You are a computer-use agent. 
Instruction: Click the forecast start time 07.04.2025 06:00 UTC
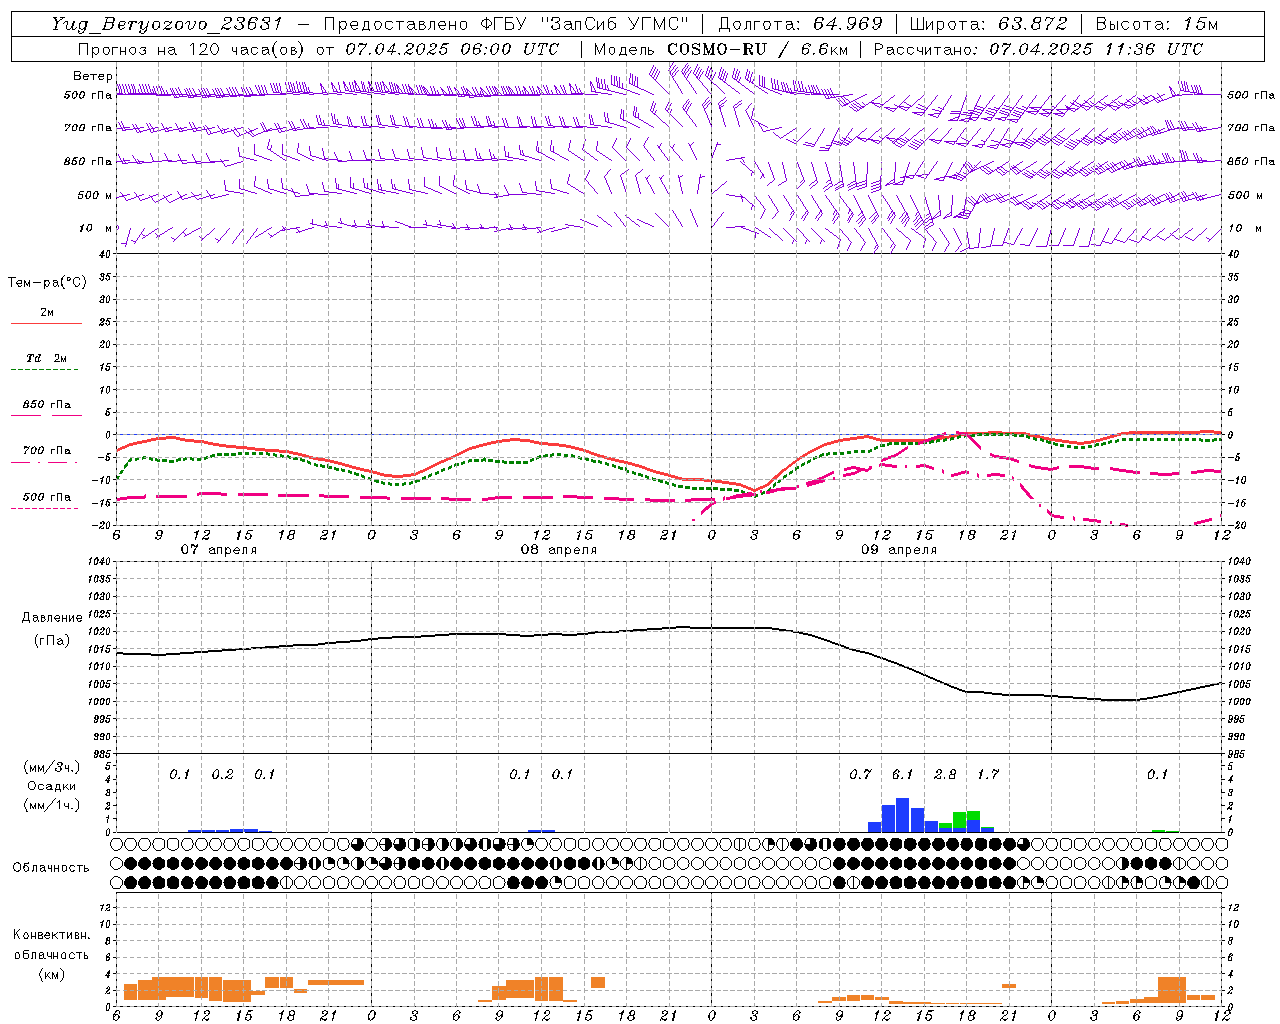452,49
